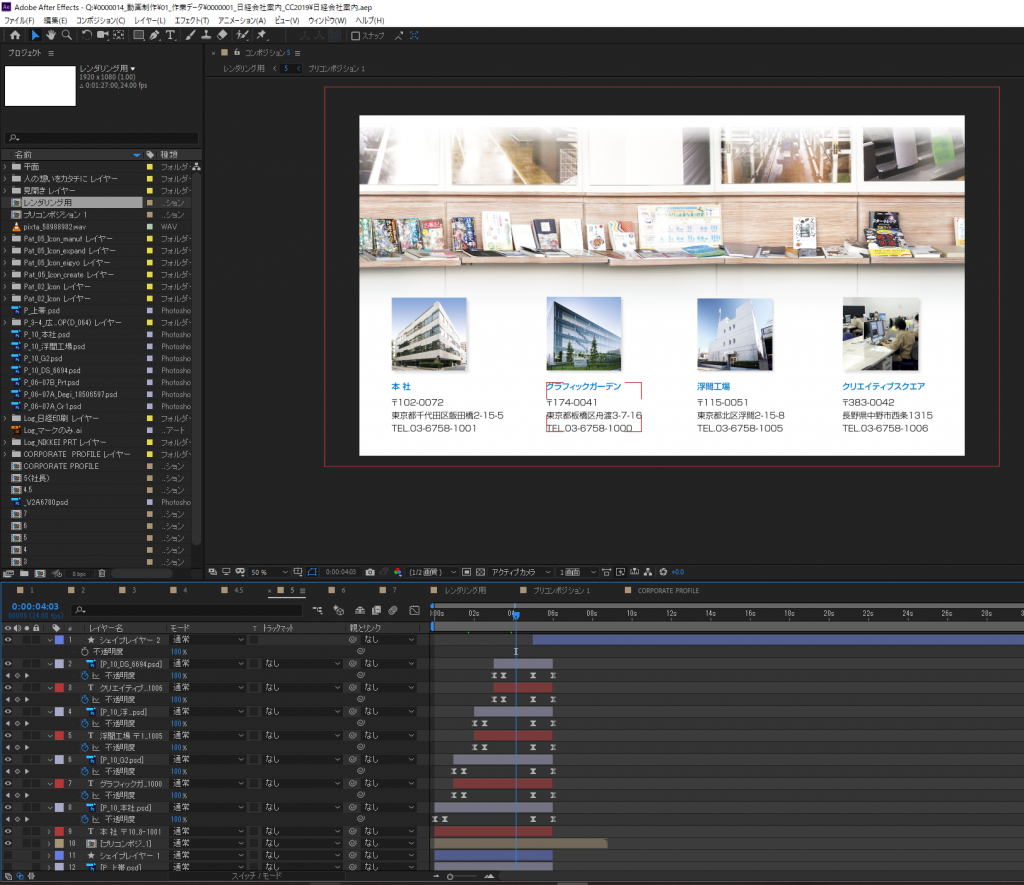Select the Brush tool
Image resolution: width=1024 pixels, height=885 pixels.
tap(190, 35)
